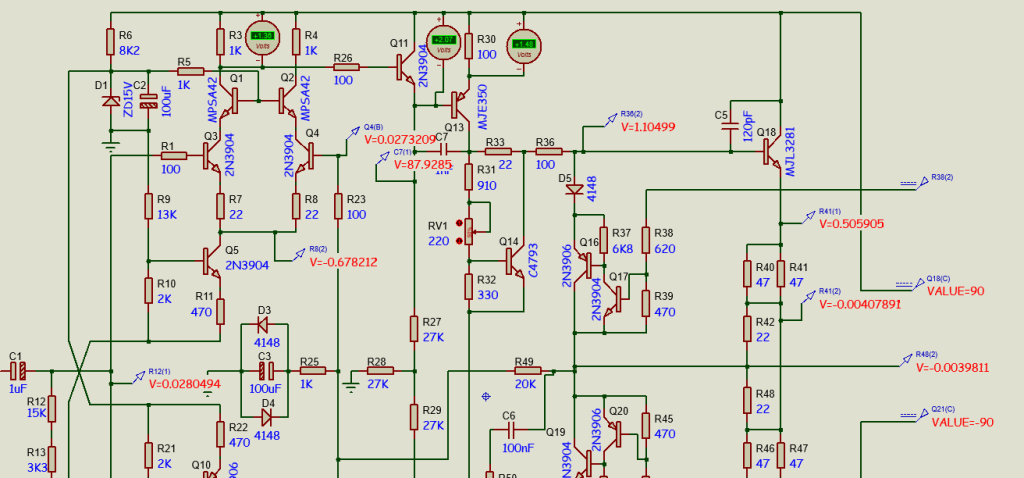Click the ground symbol between R25 and R28
1024x478 pixels.
coord(351,381)
